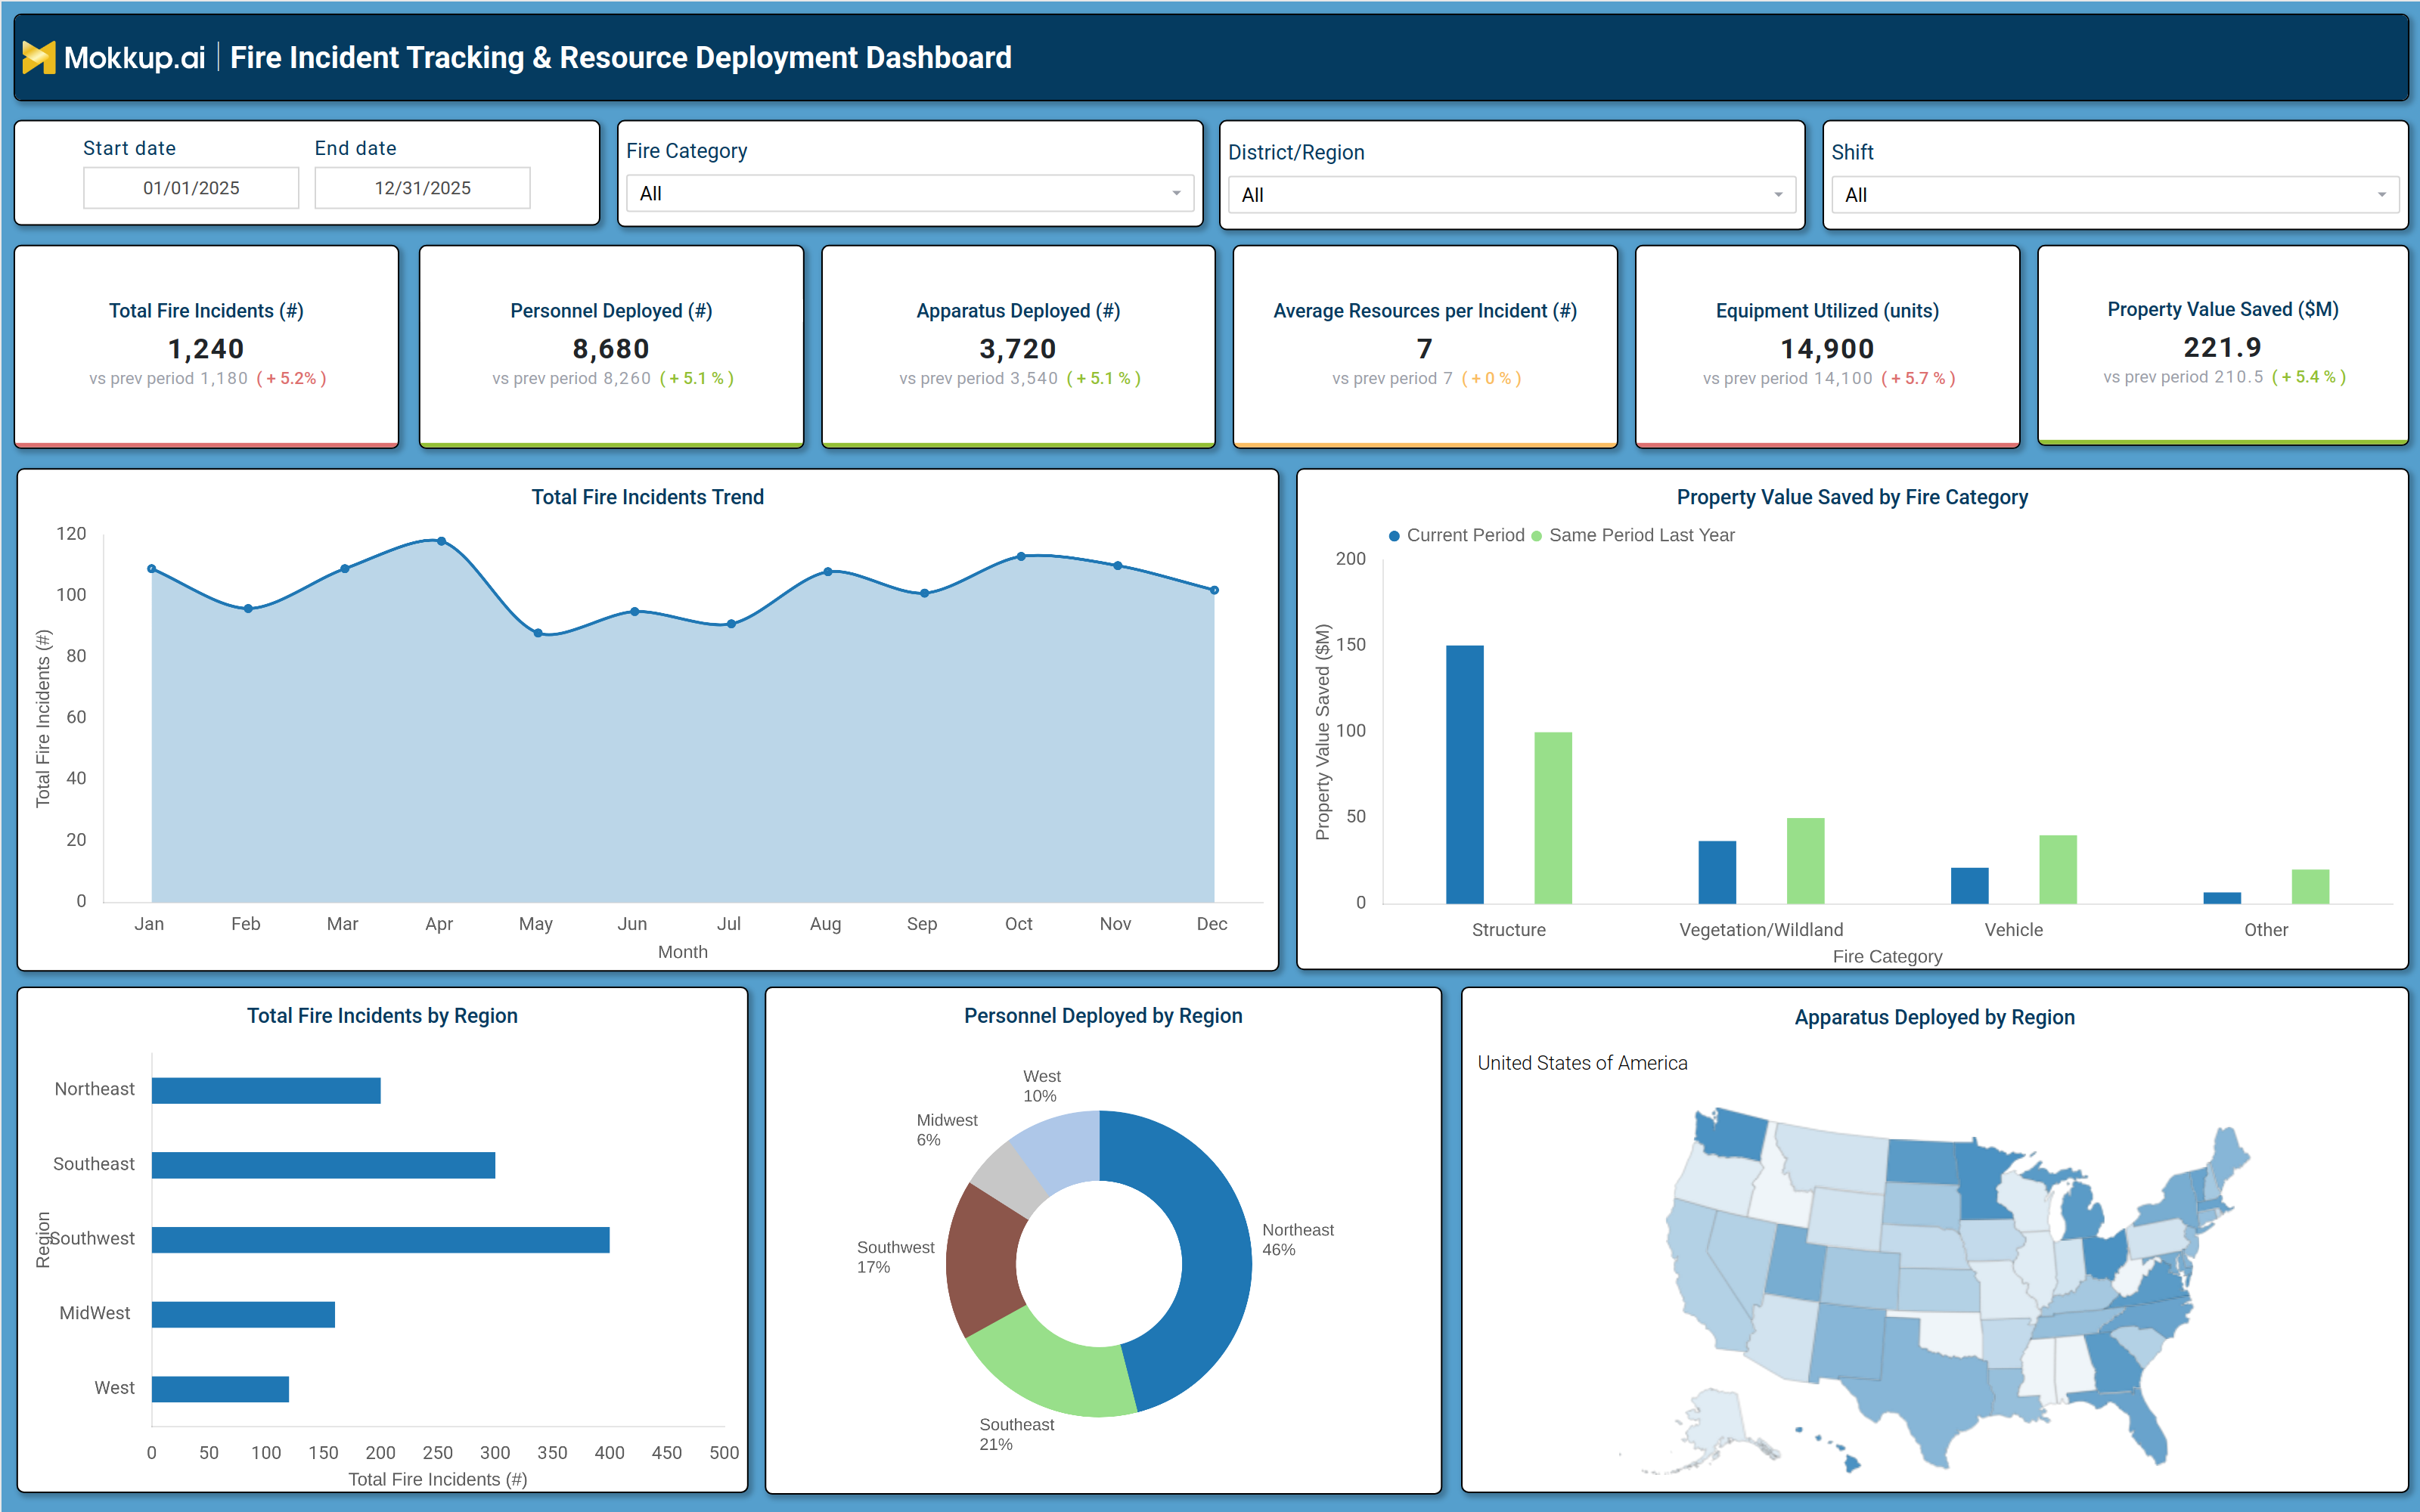2420x1512 pixels.
Task: Select the Equipment Utilized KPI card
Action: coord(1827,346)
